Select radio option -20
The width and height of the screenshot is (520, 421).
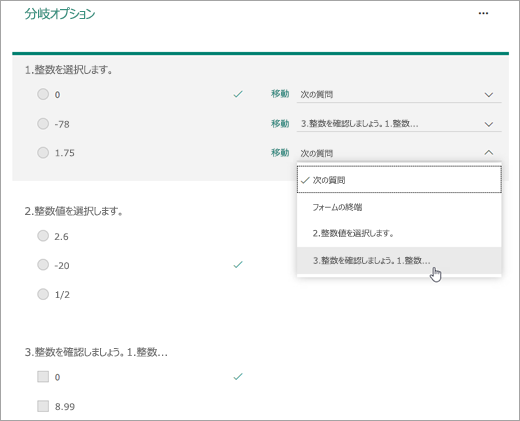[43, 265]
